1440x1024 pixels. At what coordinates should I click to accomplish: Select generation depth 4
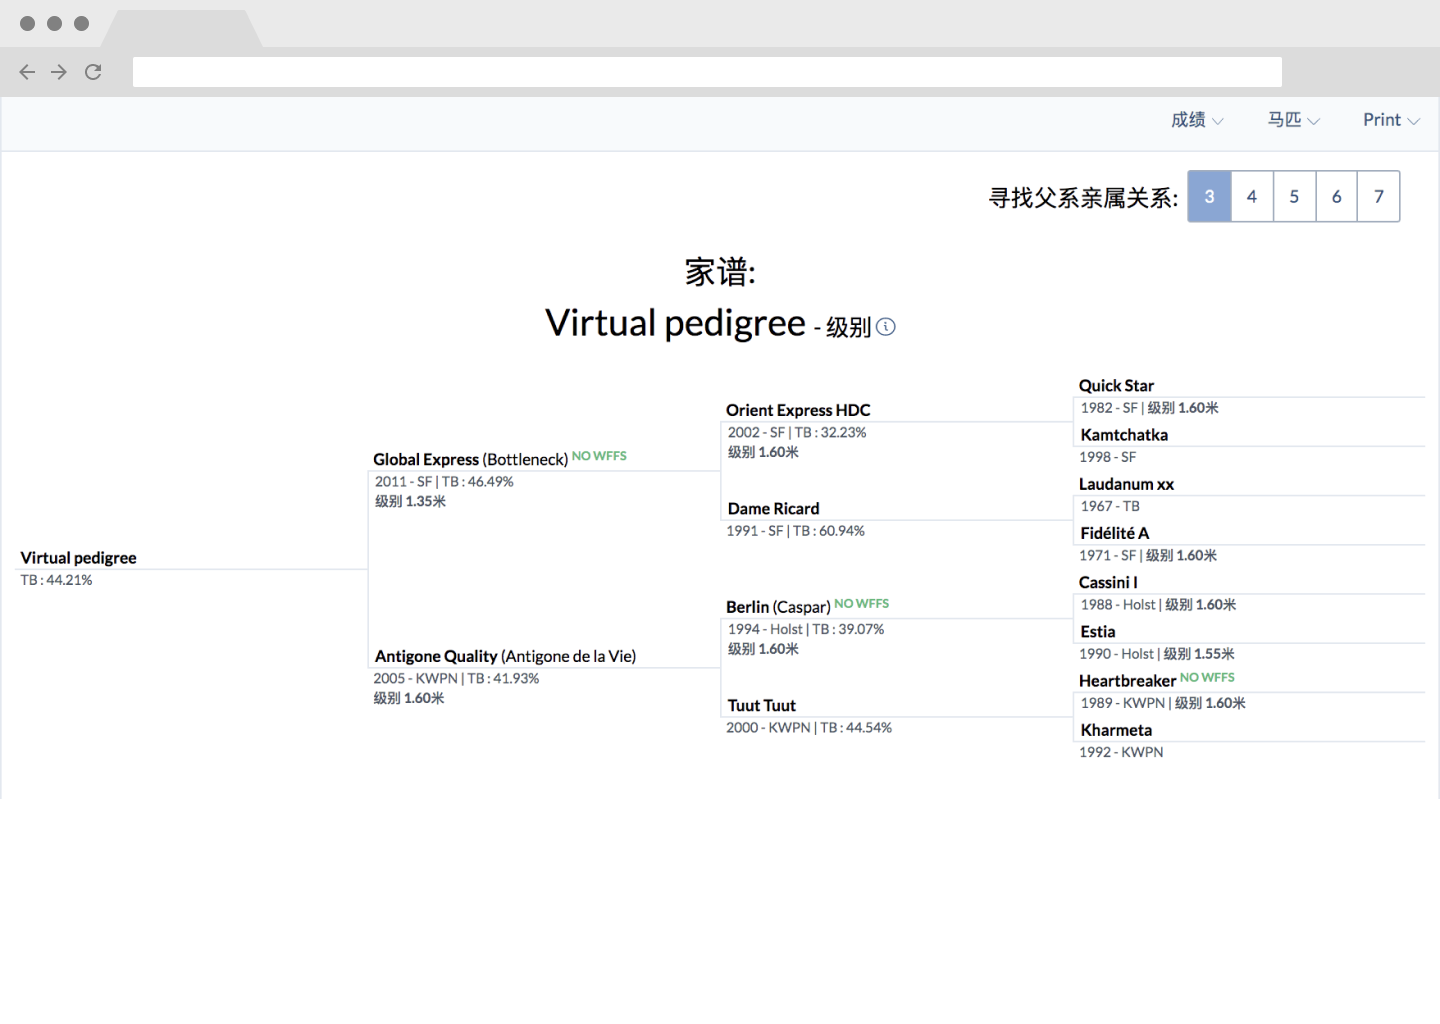[x=1252, y=196]
